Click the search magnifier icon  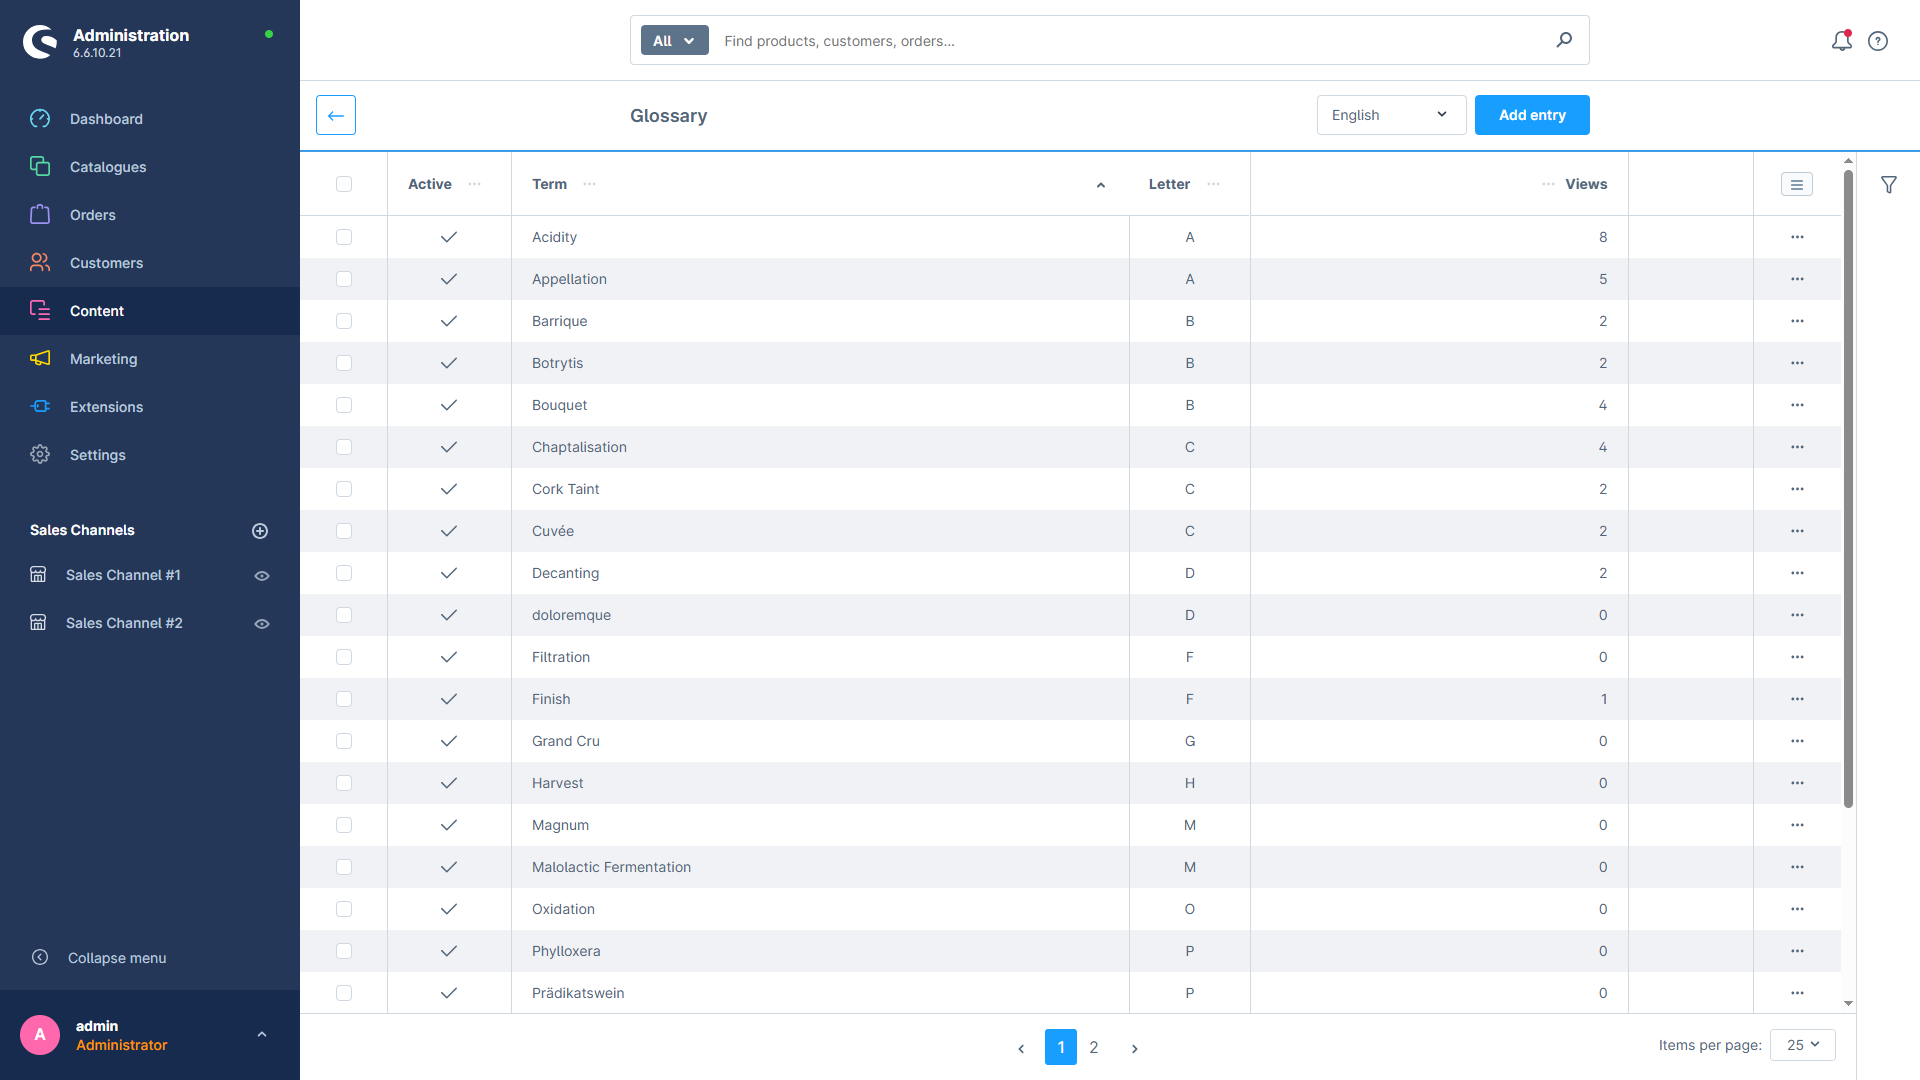(1564, 40)
